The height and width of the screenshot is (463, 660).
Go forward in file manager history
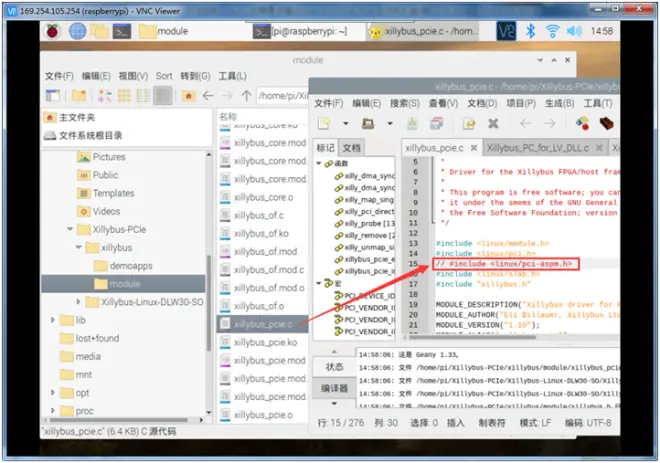227,96
